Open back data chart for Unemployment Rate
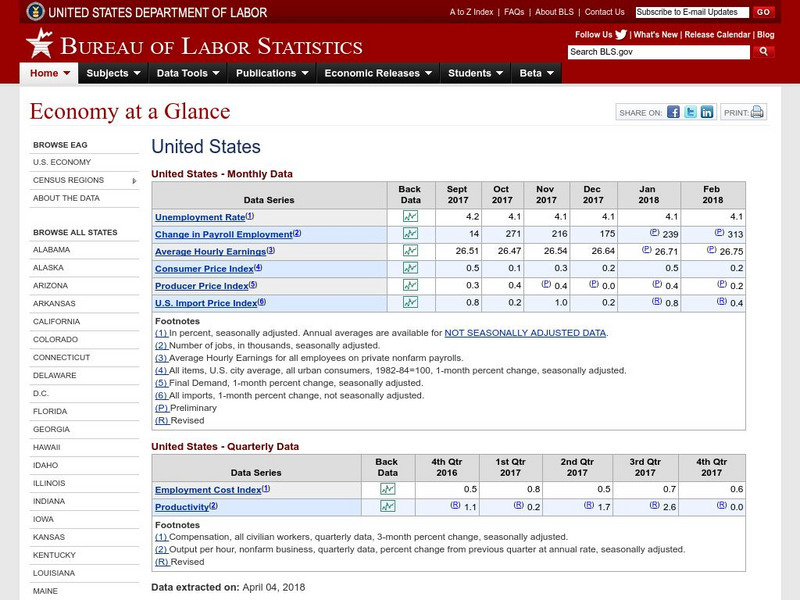 (x=410, y=216)
